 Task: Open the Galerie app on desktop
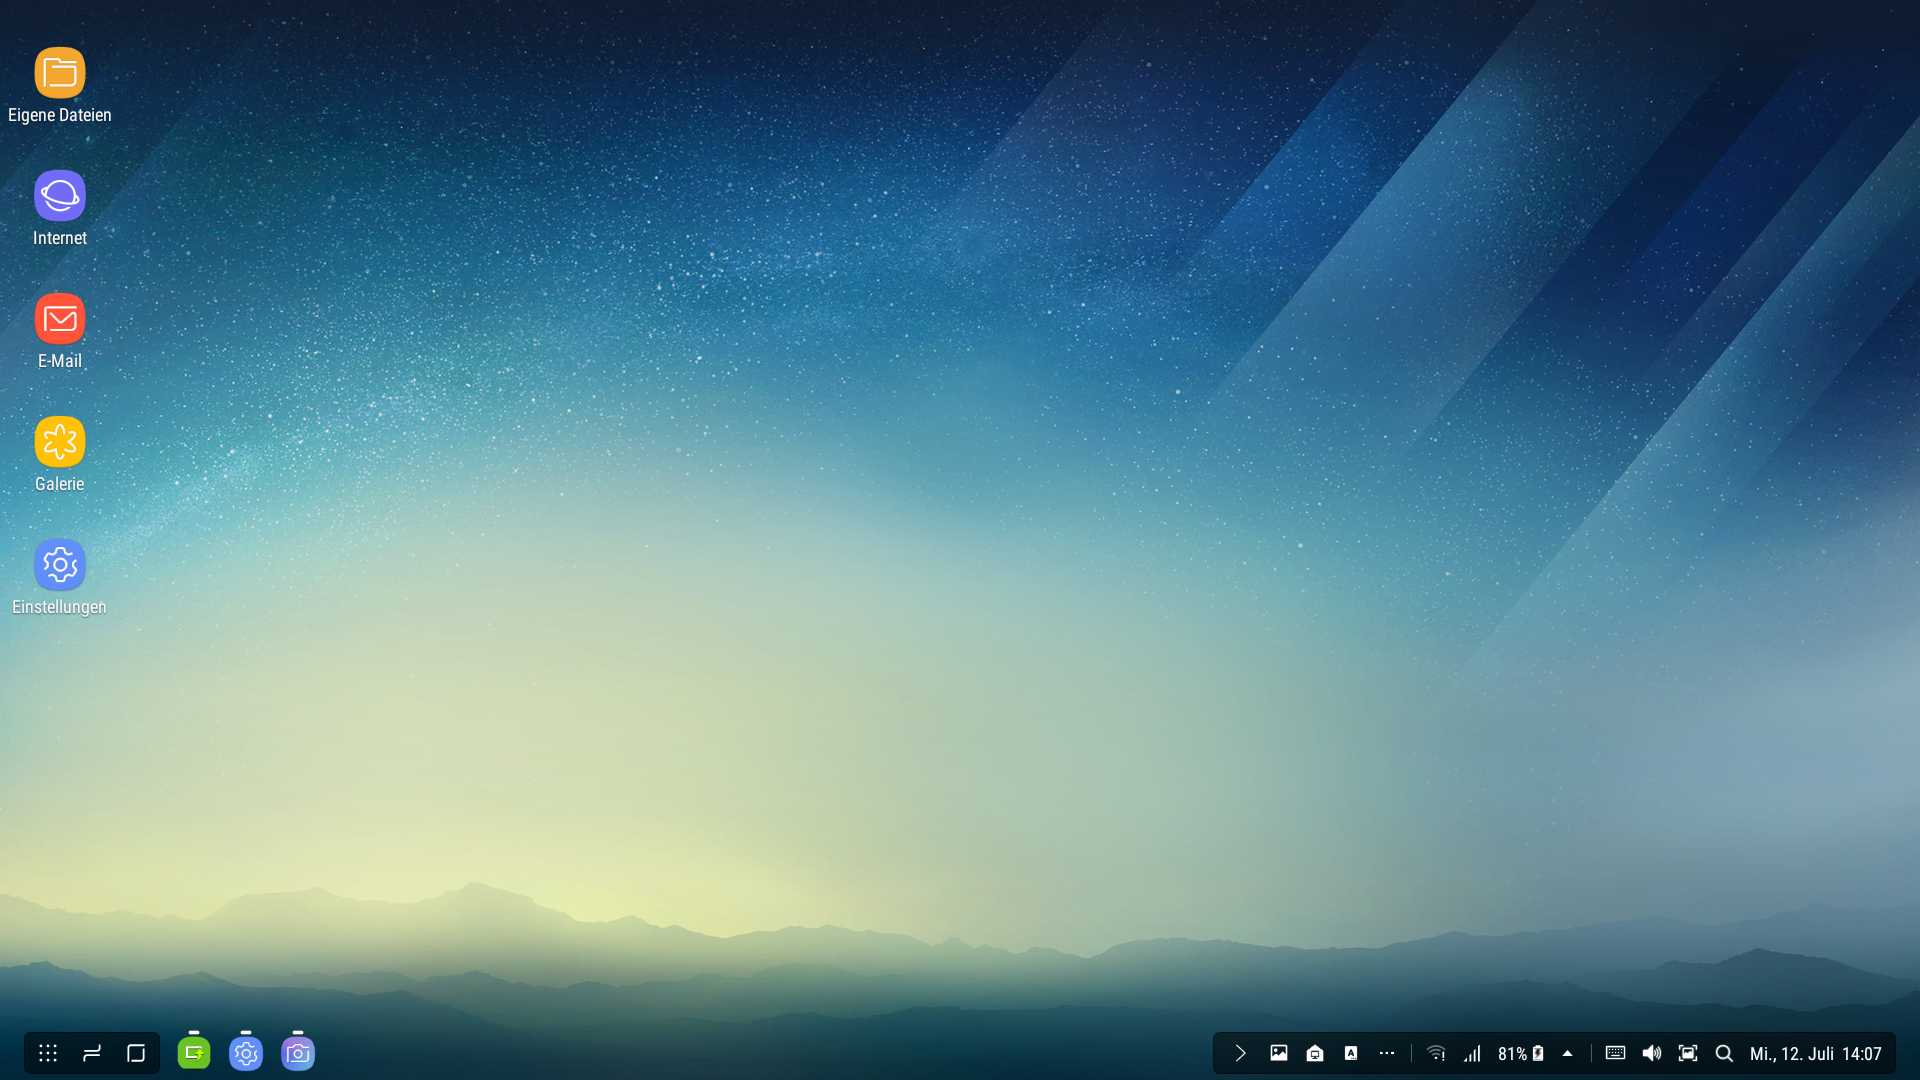(60, 455)
